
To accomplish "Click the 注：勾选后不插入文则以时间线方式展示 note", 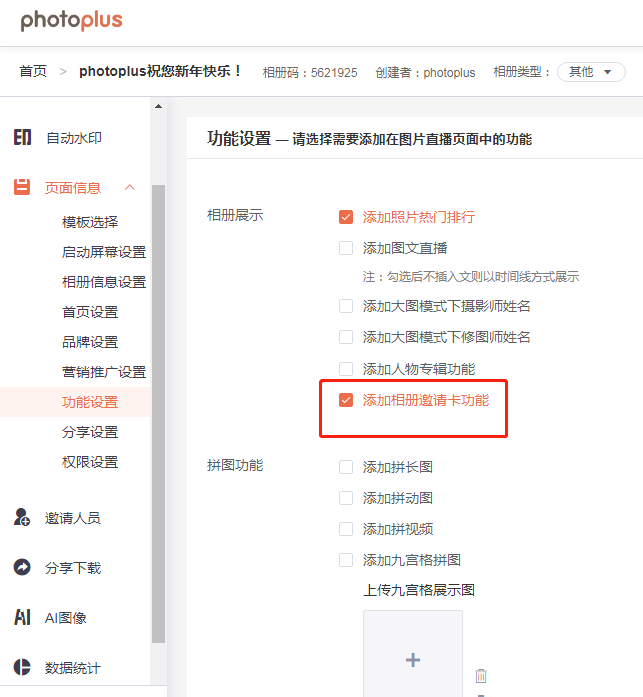I will [471, 276].
